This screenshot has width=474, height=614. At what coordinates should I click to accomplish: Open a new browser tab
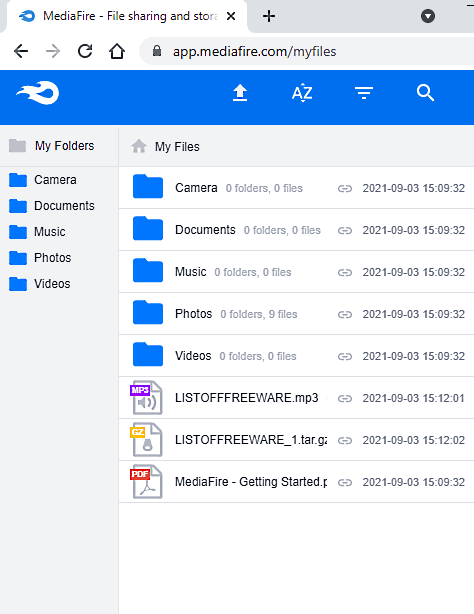(x=269, y=16)
